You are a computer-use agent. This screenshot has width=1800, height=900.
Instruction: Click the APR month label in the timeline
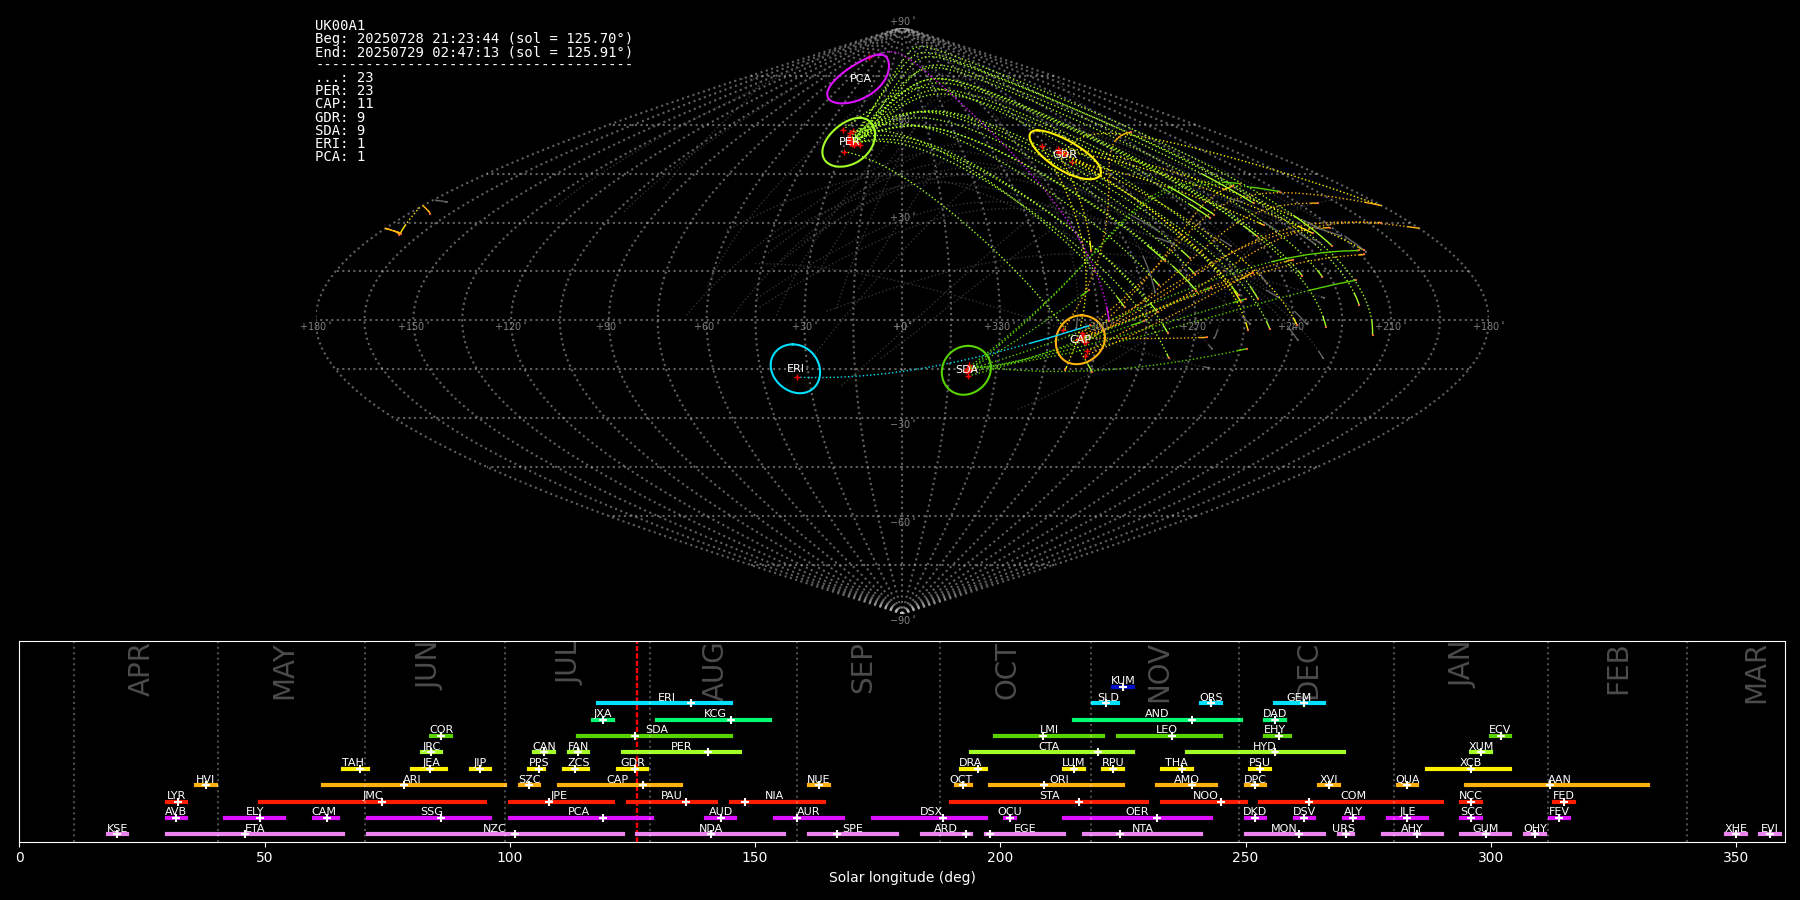(x=139, y=670)
